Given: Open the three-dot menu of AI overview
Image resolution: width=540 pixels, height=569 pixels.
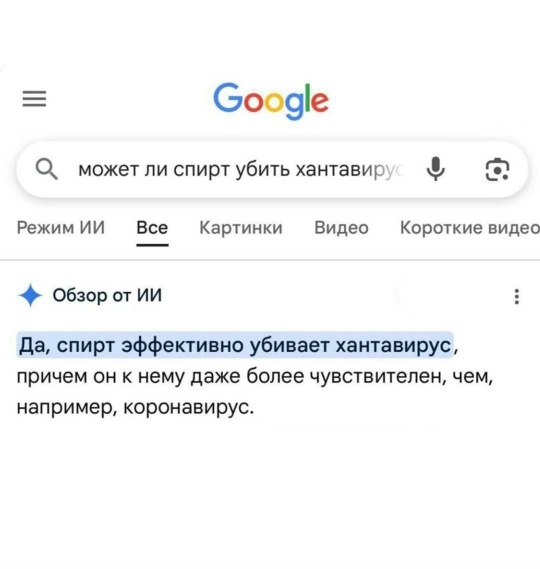Looking at the screenshot, I should (517, 296).
